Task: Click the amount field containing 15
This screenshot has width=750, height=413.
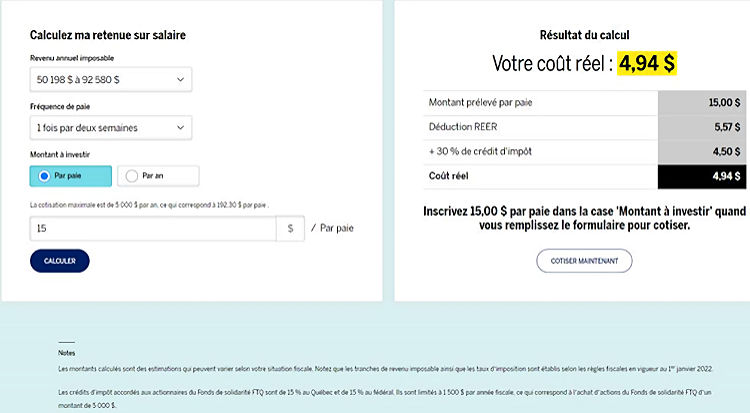Action: tap(153, 229)
